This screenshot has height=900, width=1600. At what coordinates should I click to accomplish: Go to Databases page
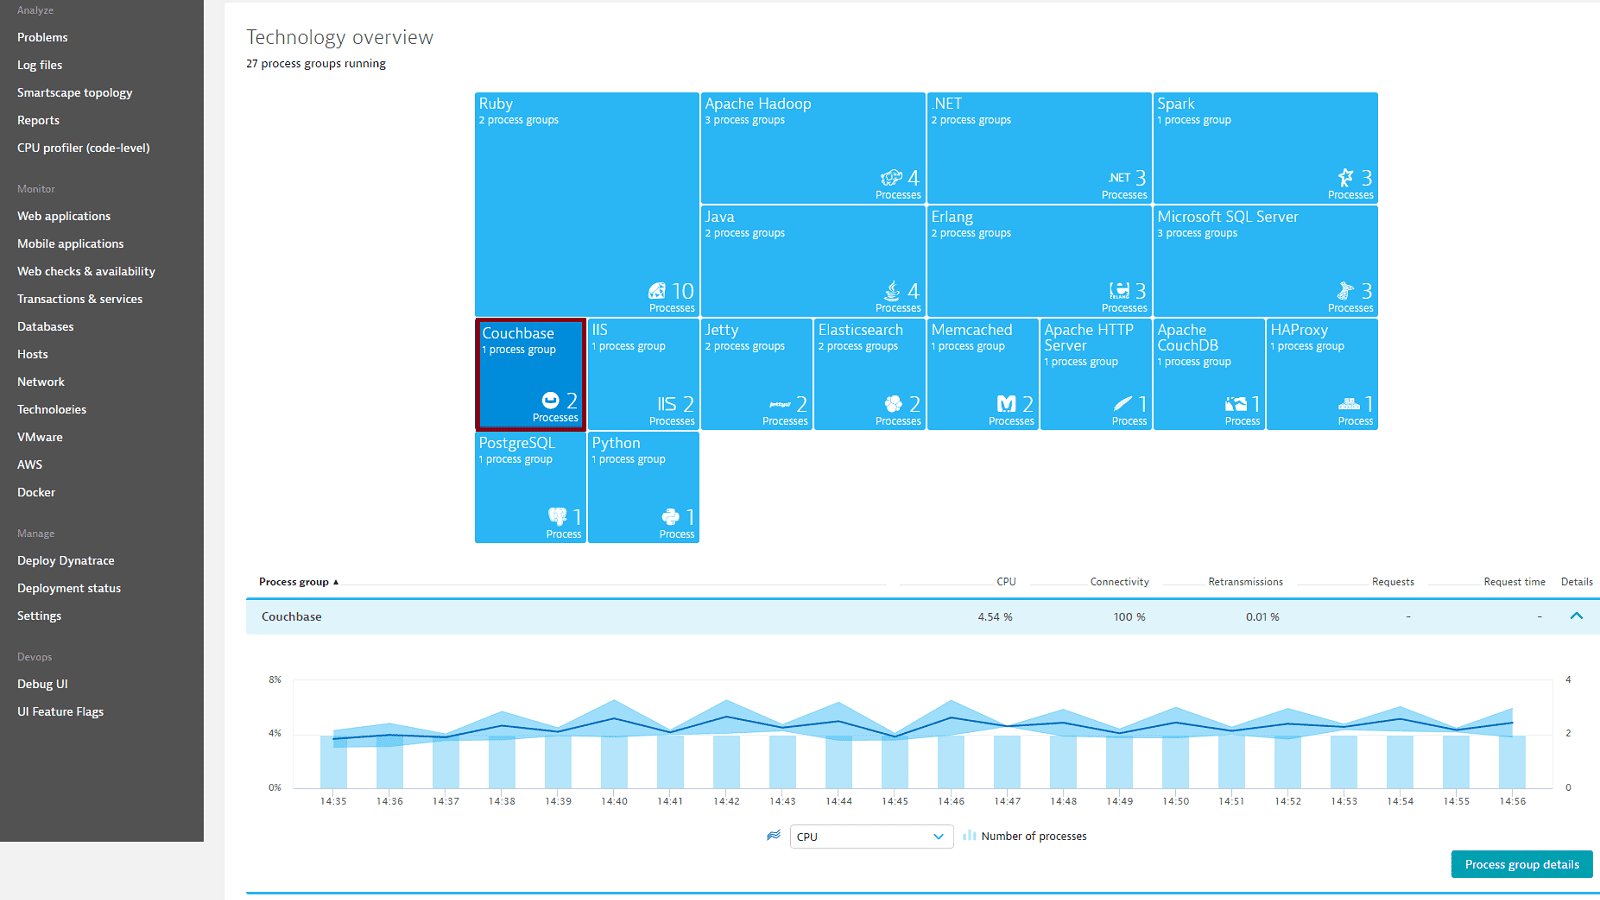pyautogui.click(x=45, y=327)
